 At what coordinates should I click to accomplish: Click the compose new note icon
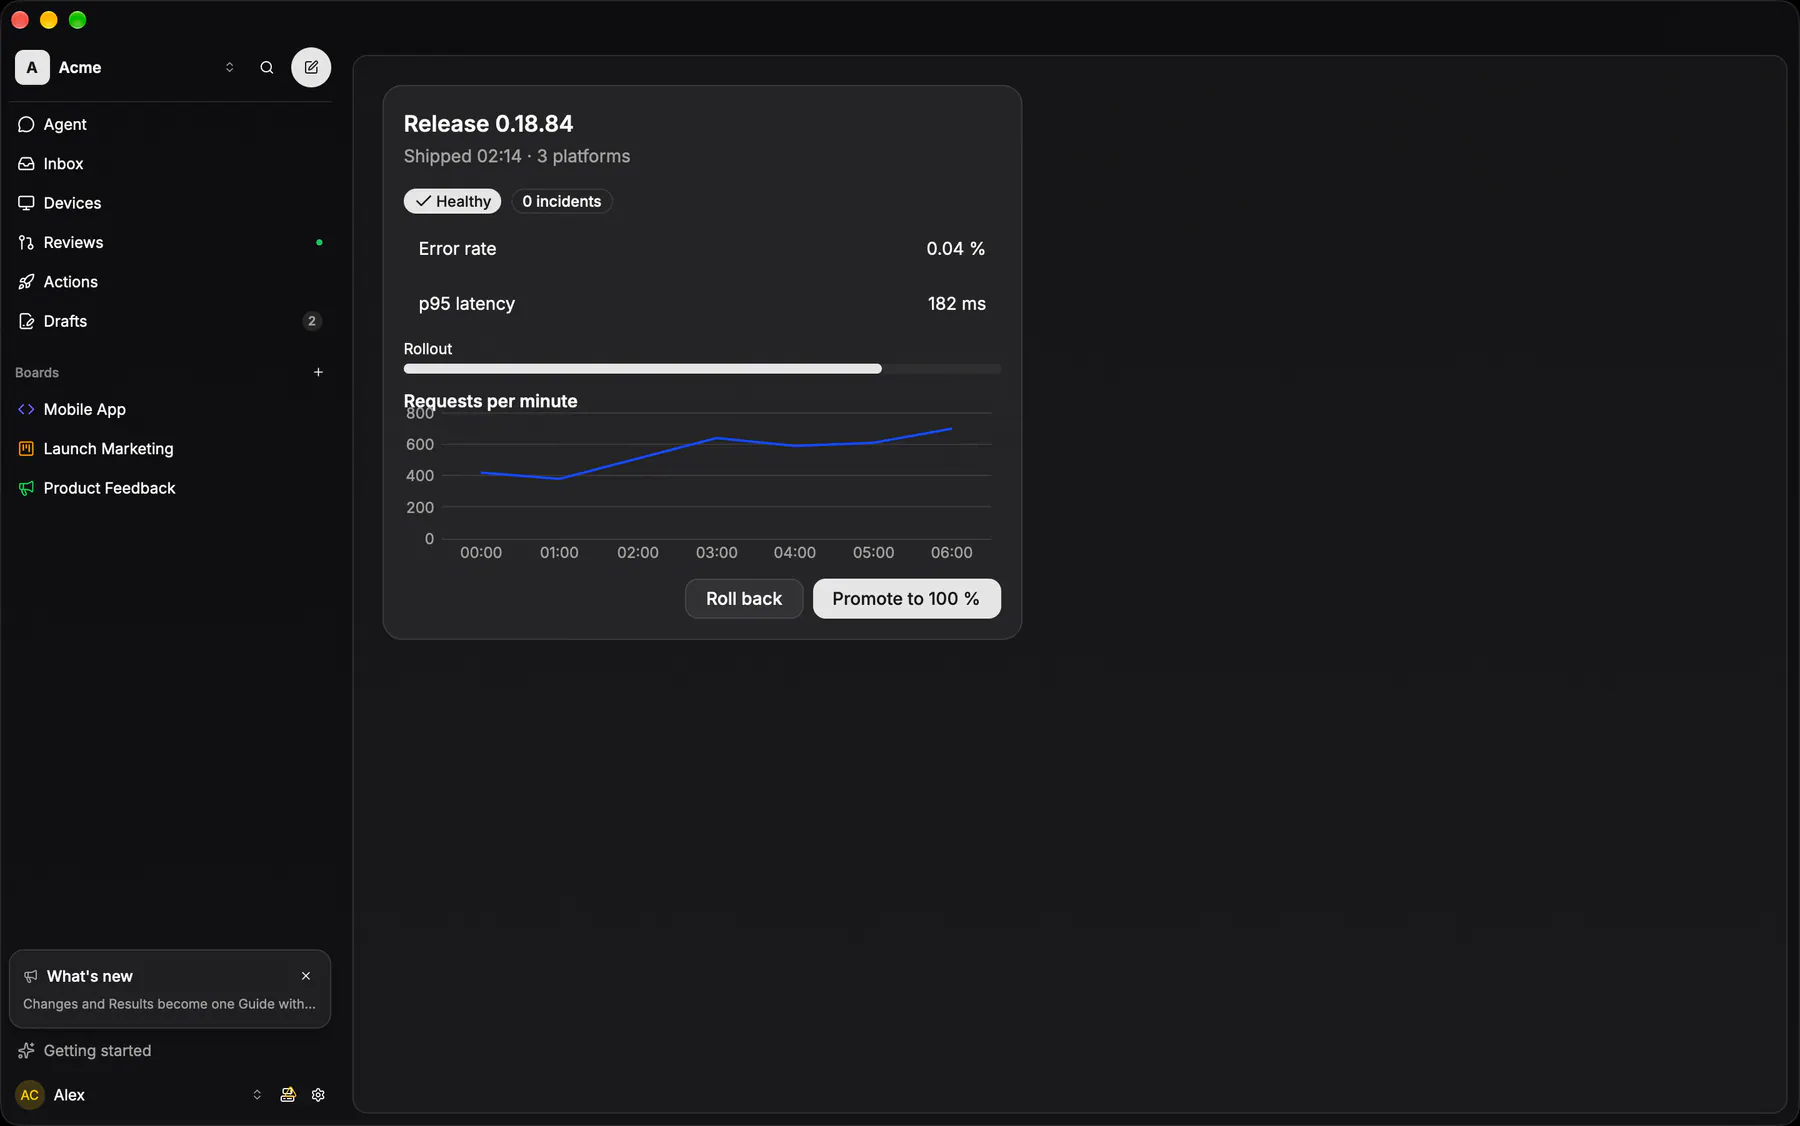[311, 67]
